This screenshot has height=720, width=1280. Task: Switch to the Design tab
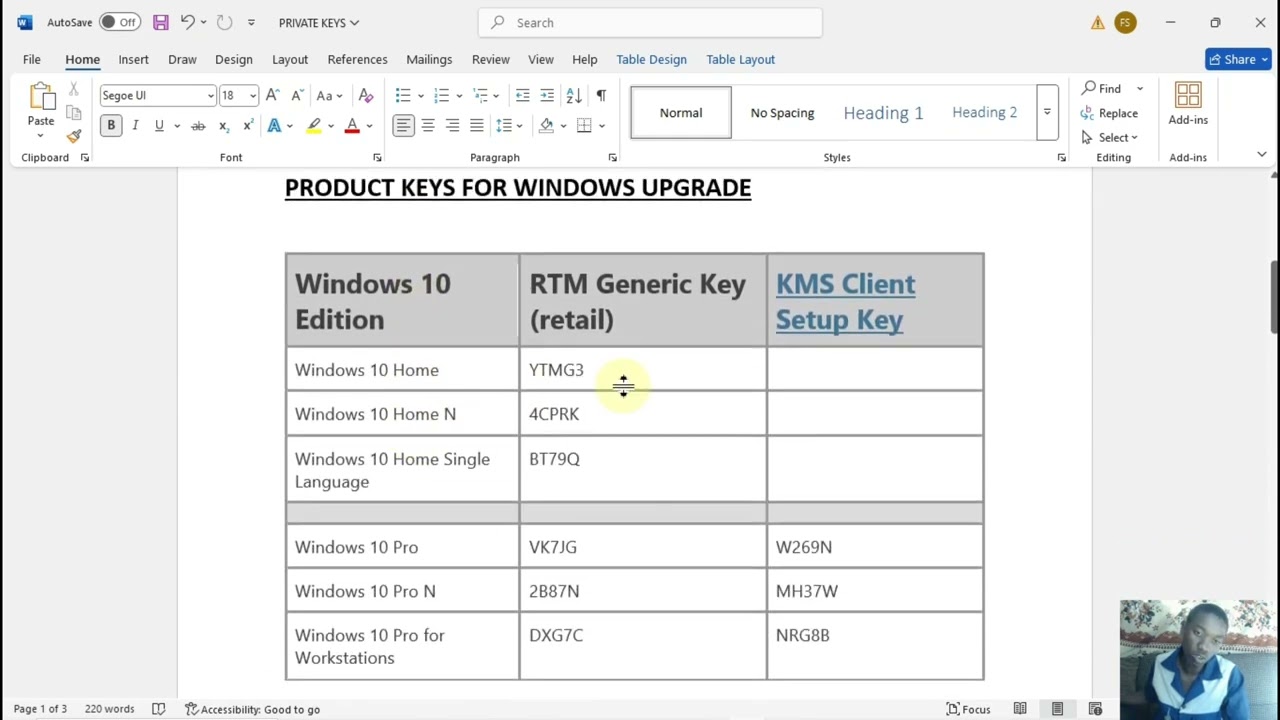click(234, 59)
